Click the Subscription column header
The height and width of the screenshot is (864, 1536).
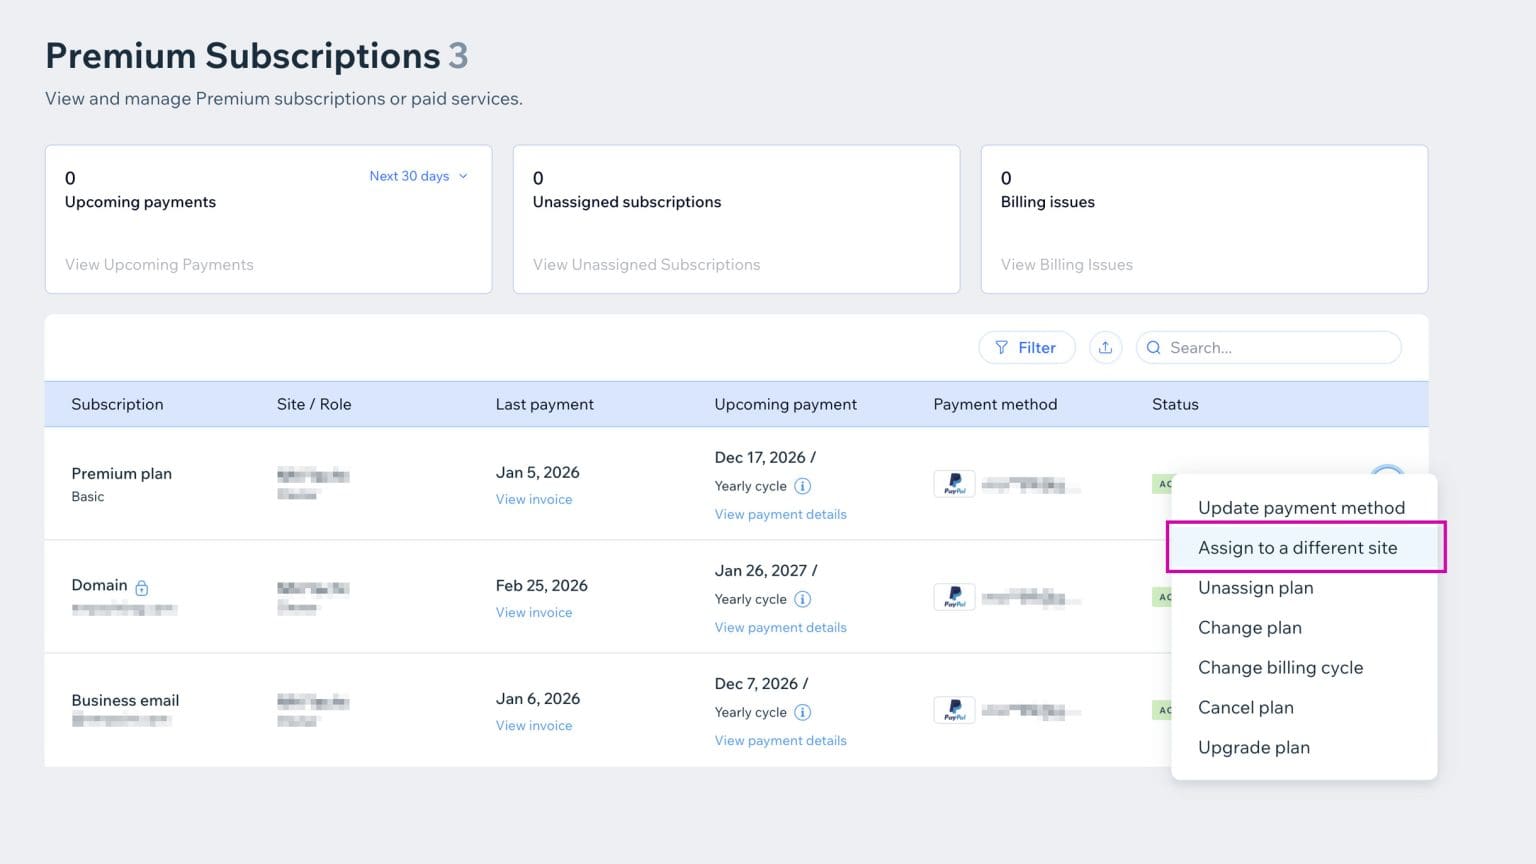pos(117,404)
